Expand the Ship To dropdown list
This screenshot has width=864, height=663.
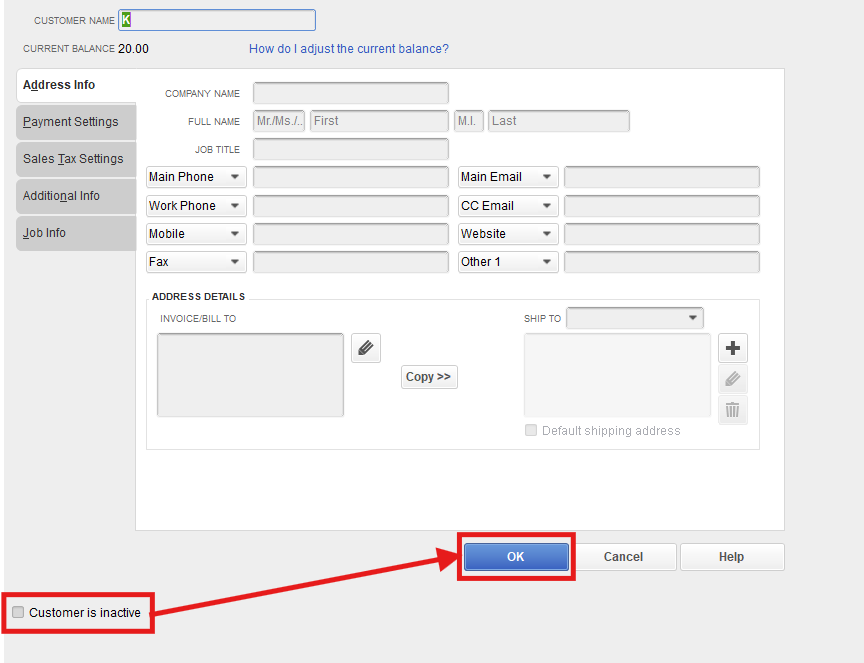click(x=635, y=318)
